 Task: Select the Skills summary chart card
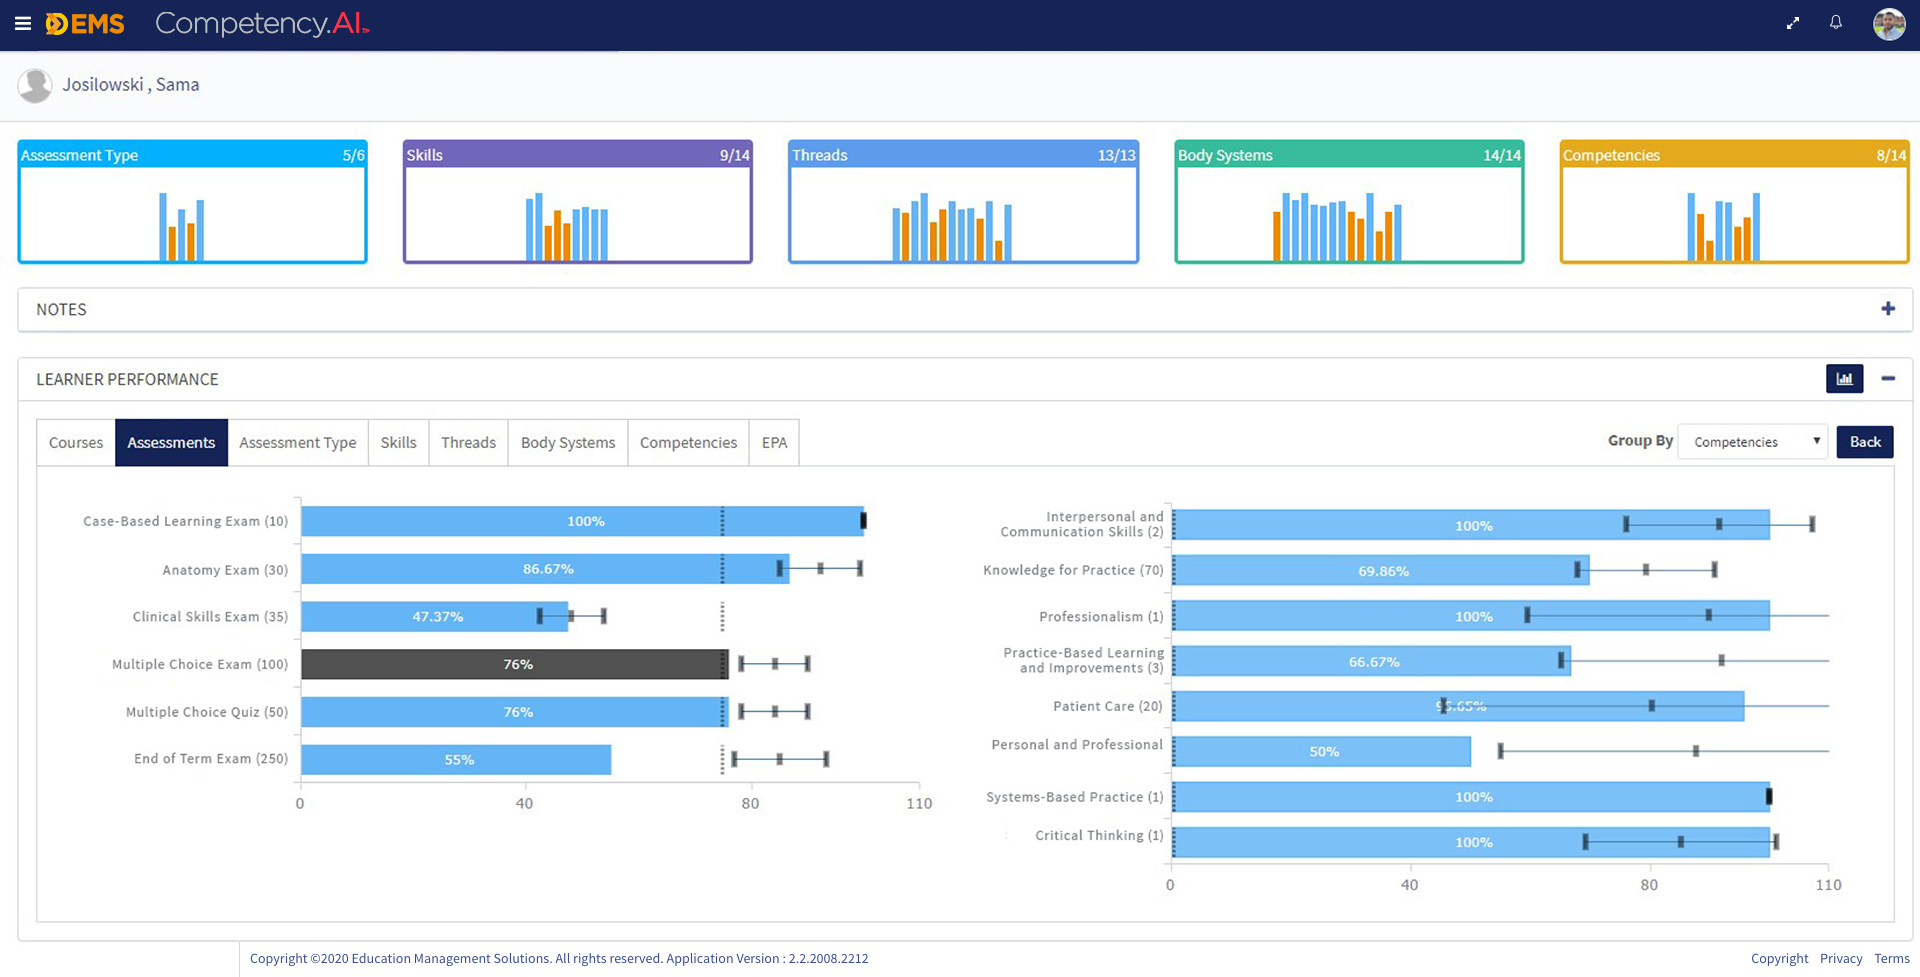pyautogui.click(x=577, y=202)
